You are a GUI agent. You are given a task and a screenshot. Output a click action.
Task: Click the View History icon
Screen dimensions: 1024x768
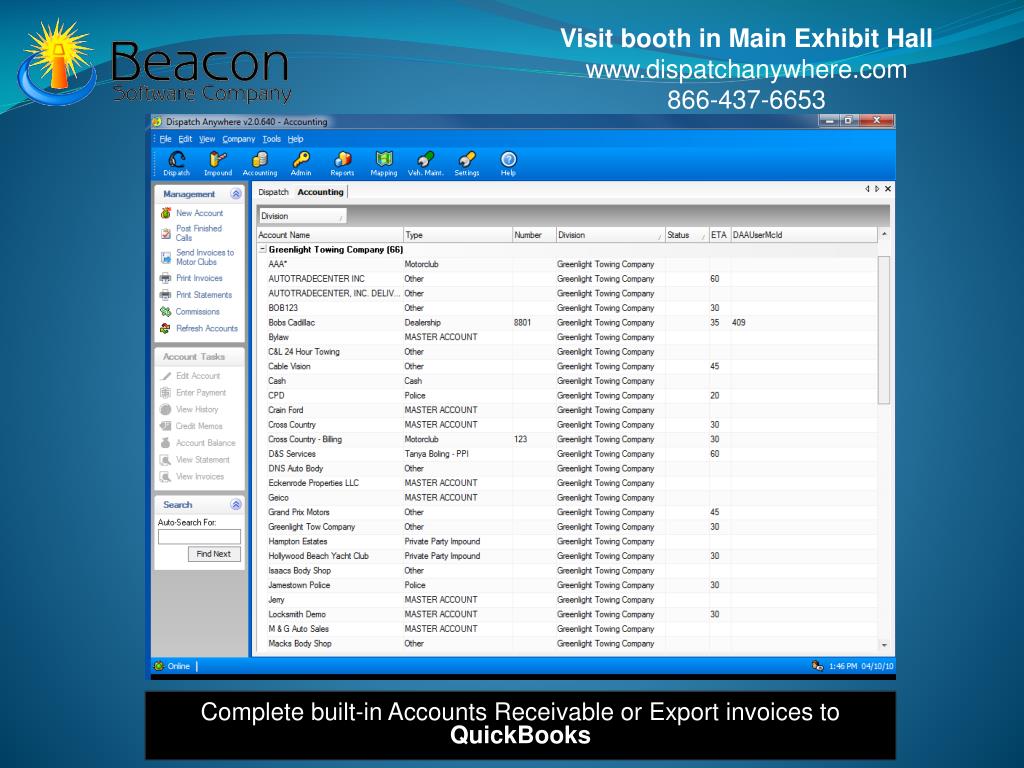(166, 409)
